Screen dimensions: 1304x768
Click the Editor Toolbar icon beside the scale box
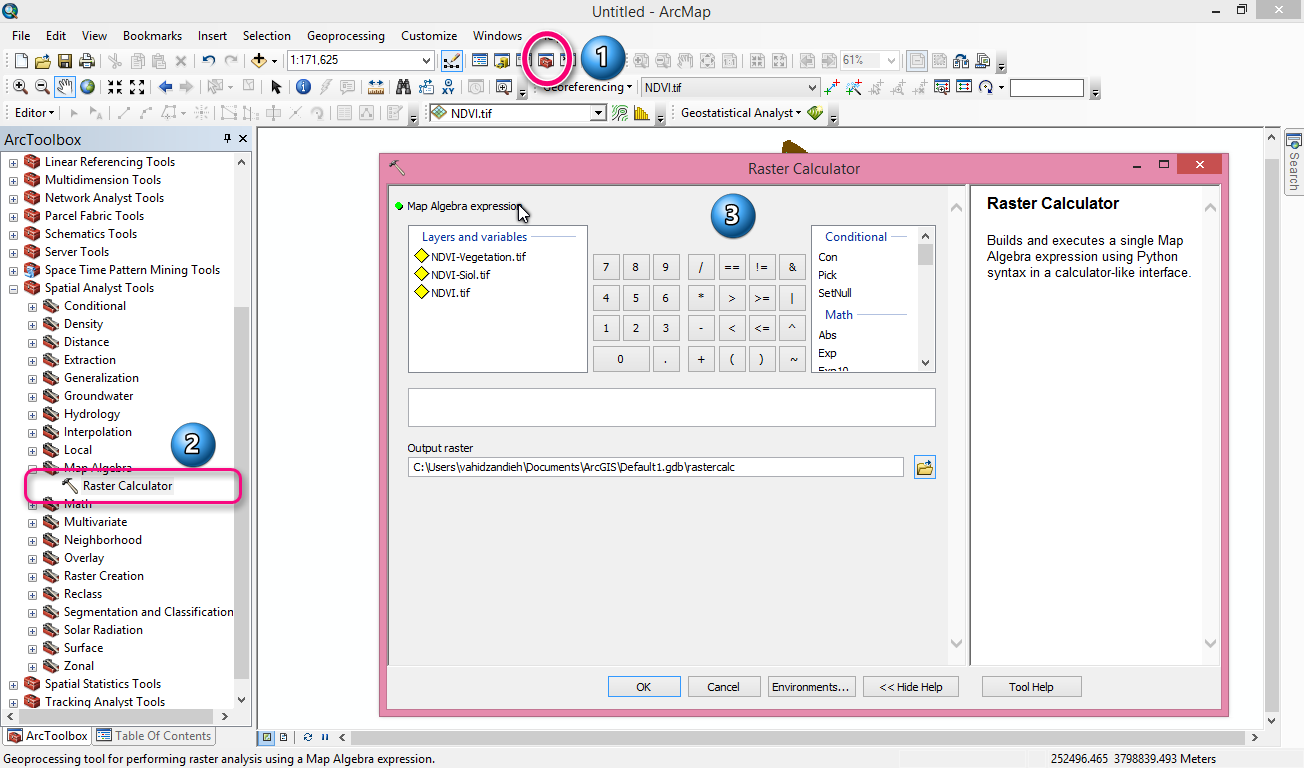pyautogui.click(x=452, y=61)
